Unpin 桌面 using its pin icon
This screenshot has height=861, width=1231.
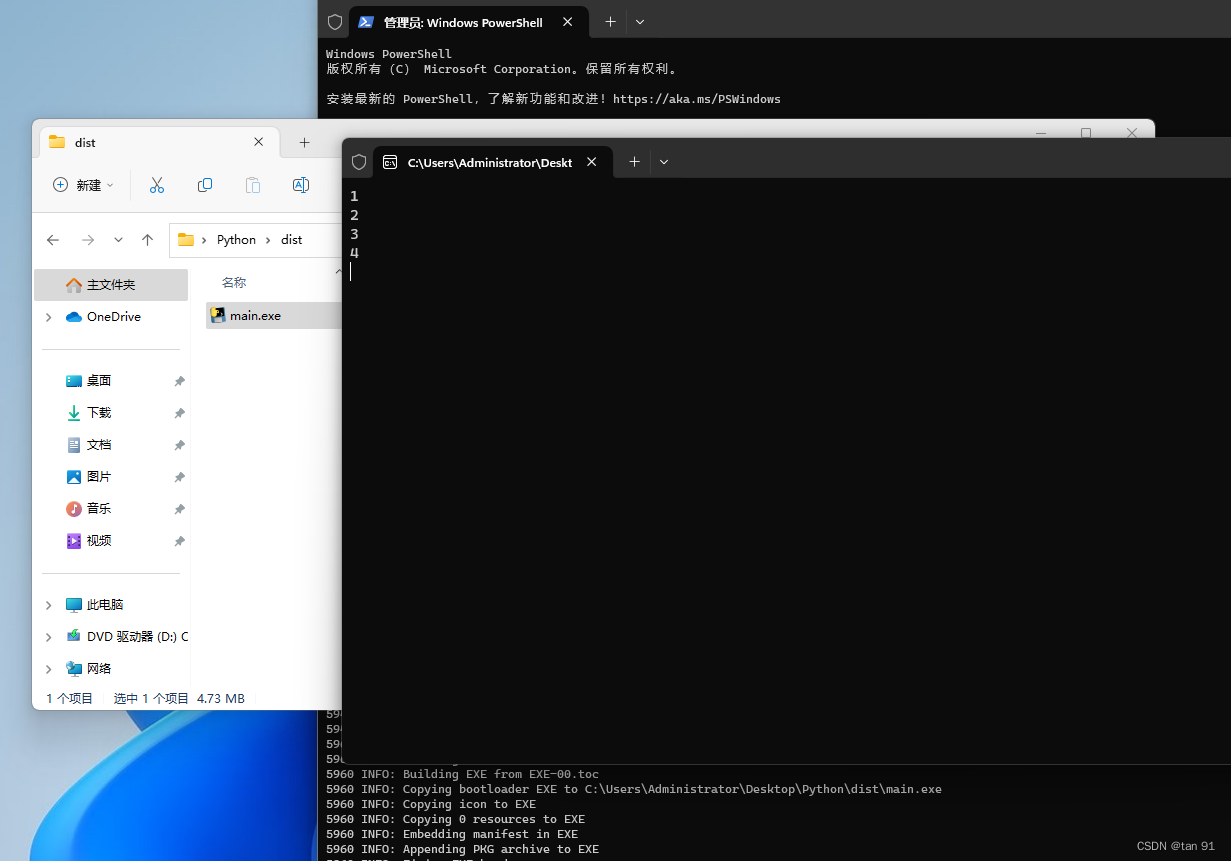pos(179,381)
